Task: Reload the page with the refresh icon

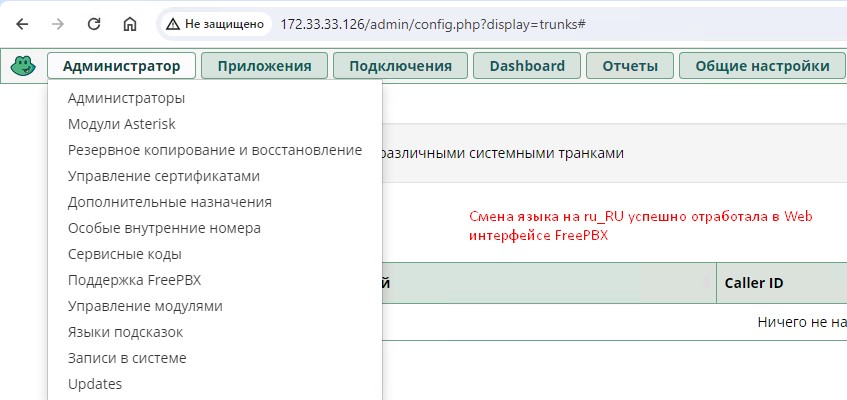Action: pyautogui.click(x=94, y=22)
